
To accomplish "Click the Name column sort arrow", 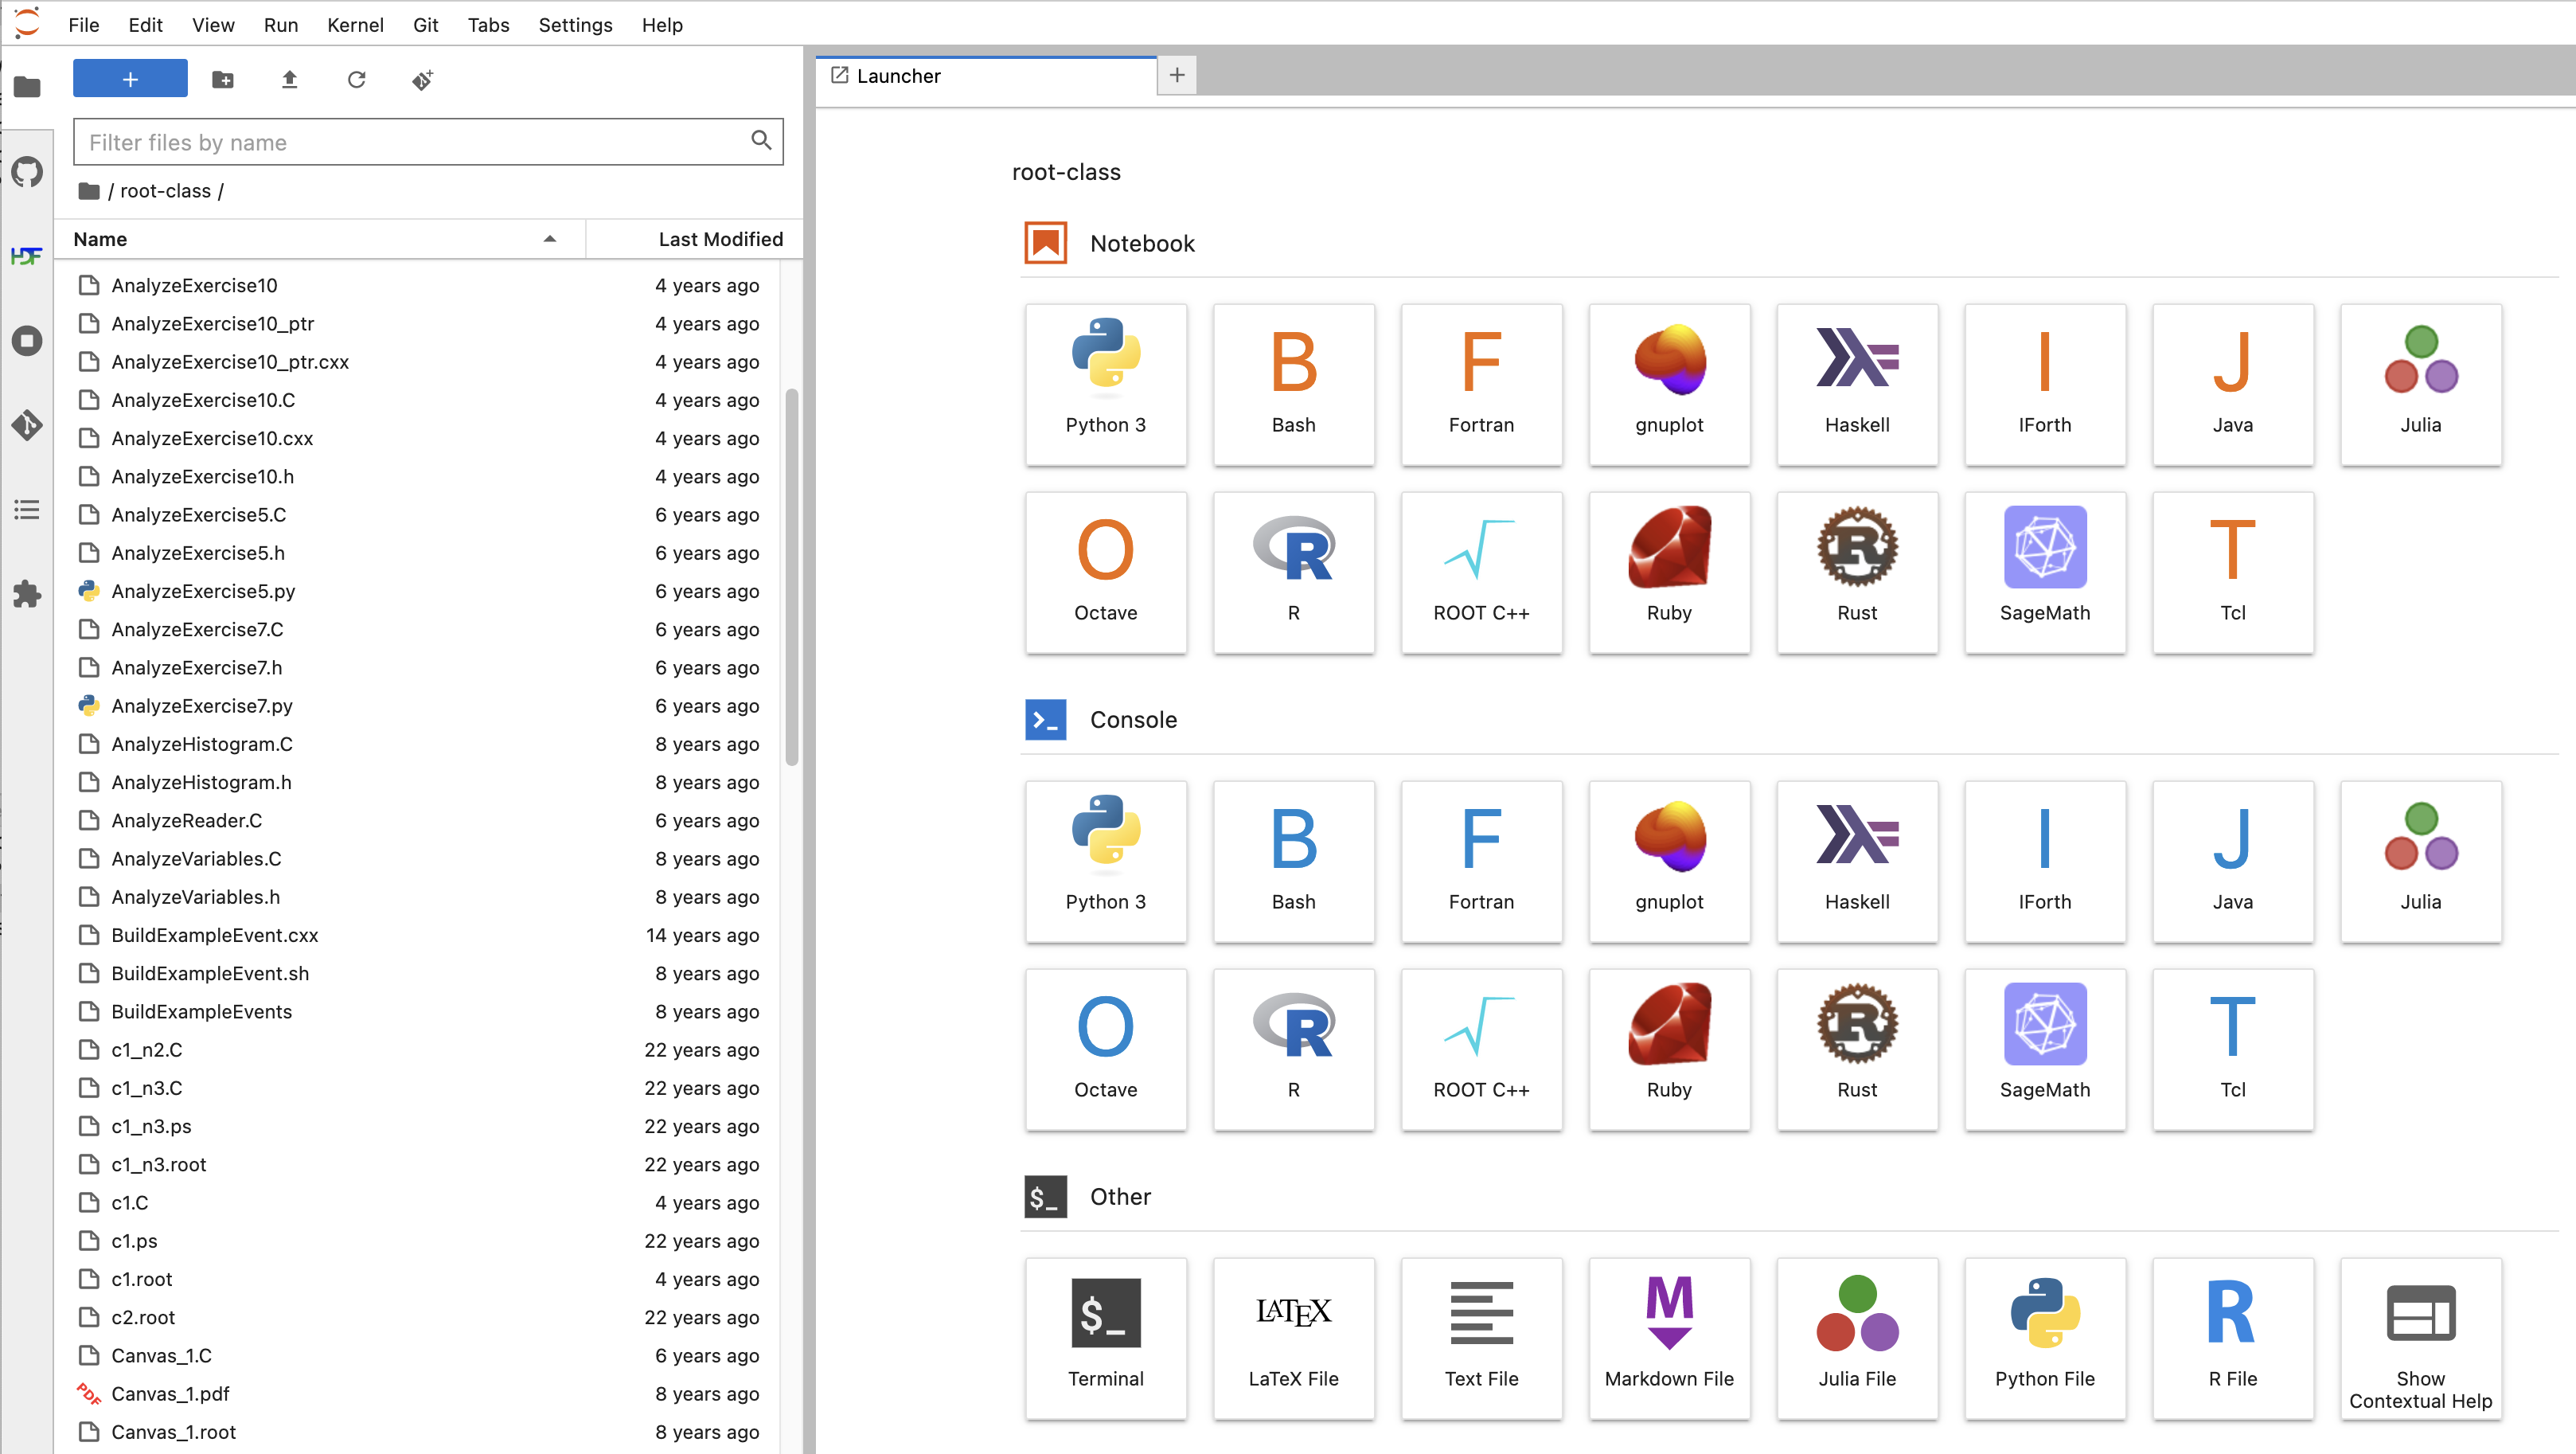I will [549, 239].
